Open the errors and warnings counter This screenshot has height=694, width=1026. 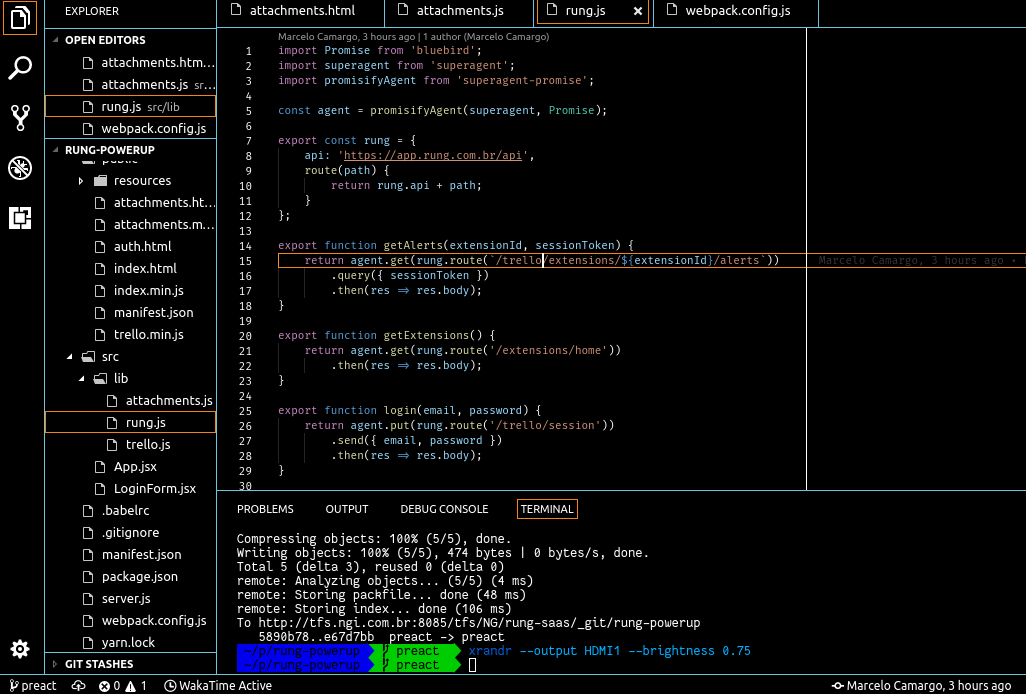[x=123, y=685]
